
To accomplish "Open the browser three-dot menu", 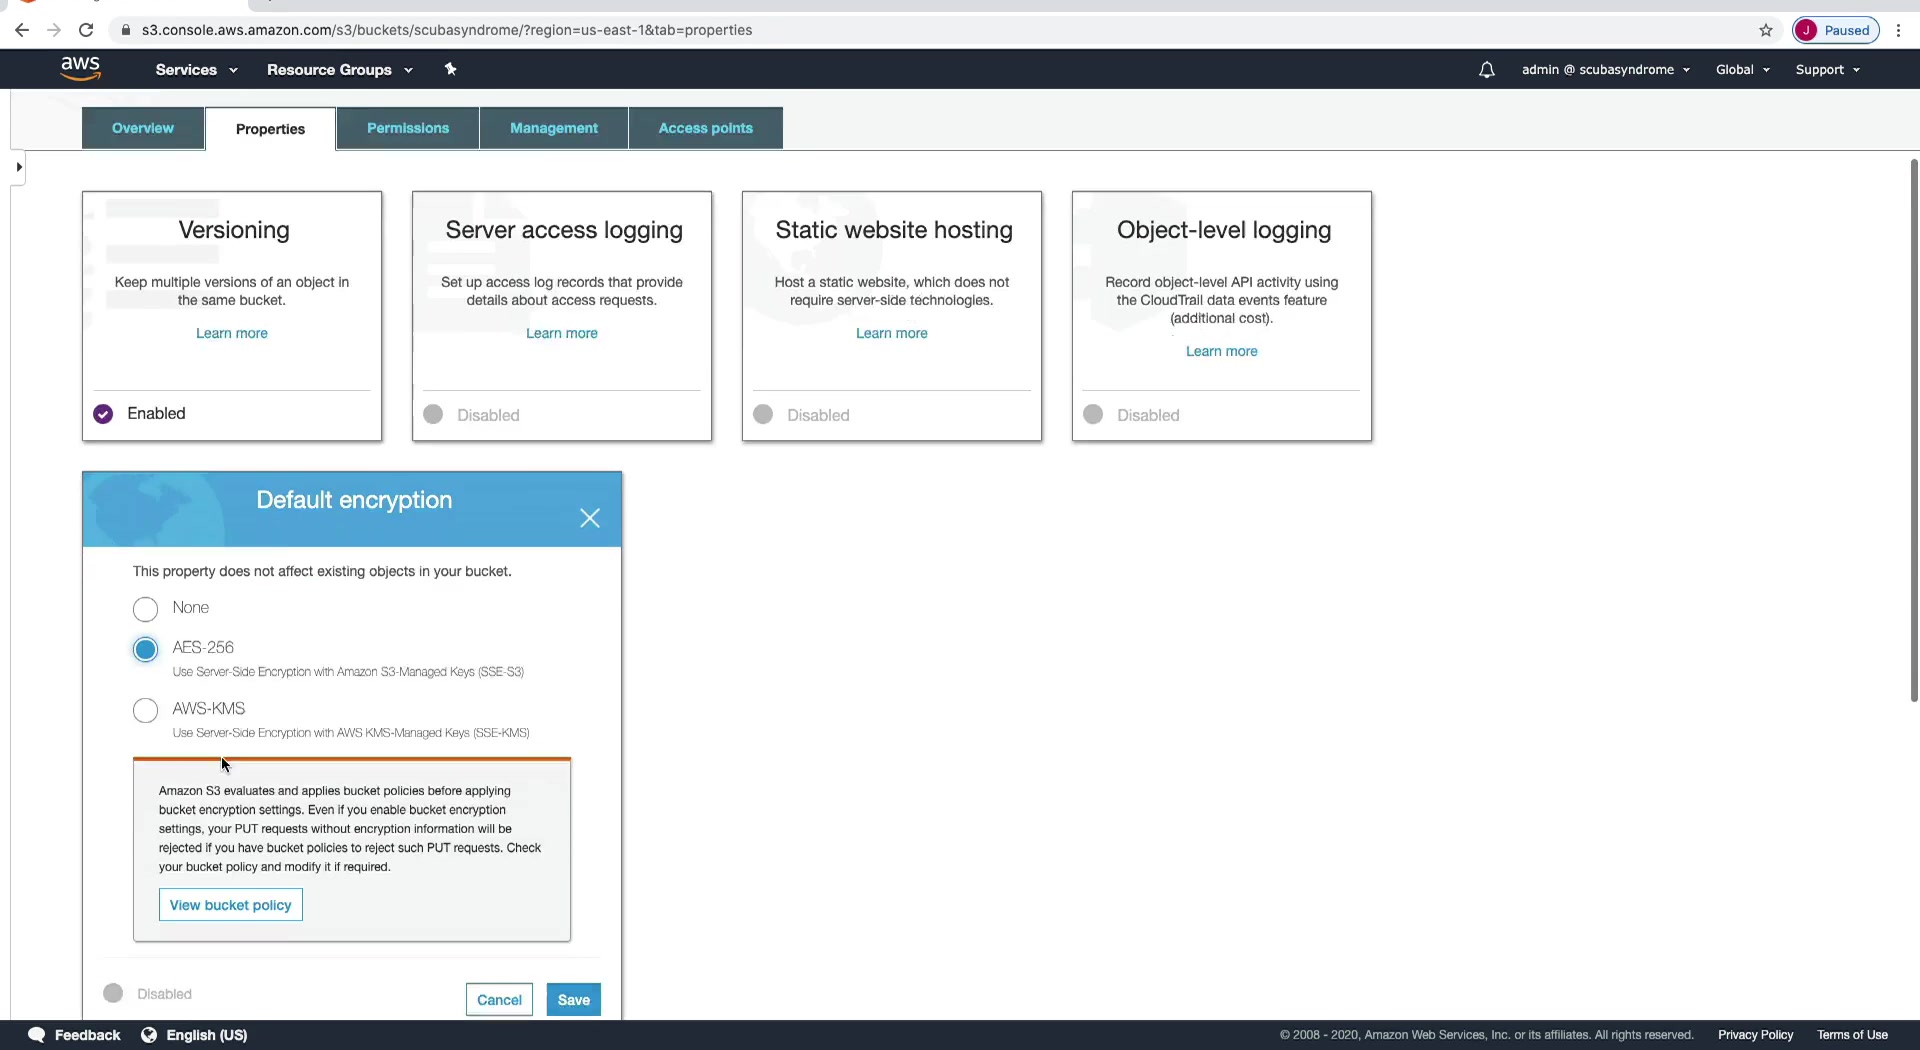I will click(x=1898, y=30).
